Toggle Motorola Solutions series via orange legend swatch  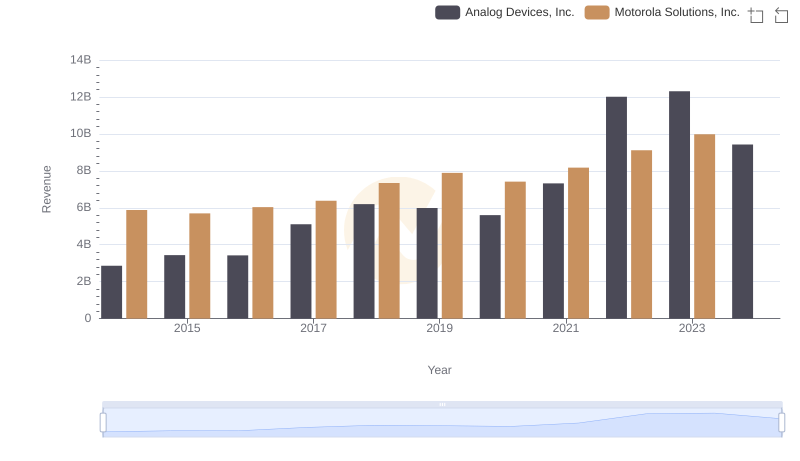tap(597, 13)
